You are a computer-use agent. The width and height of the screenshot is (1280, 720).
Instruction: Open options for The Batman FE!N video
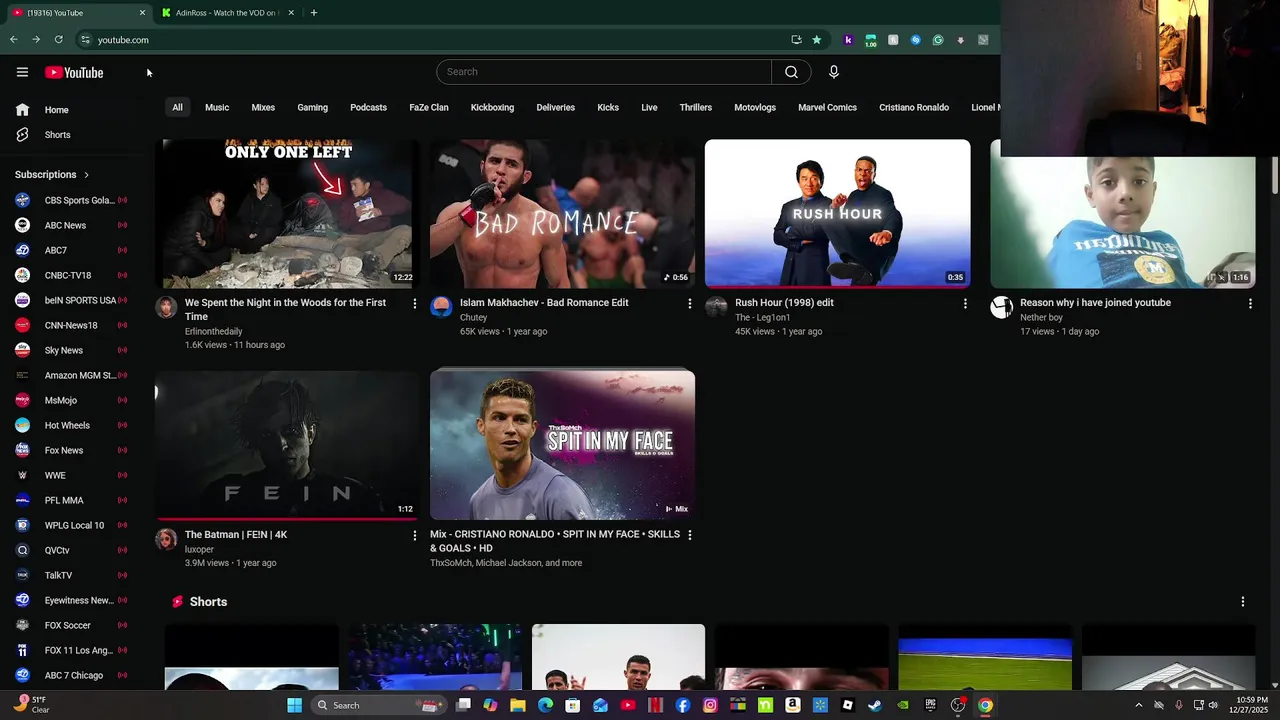point(415,535)
